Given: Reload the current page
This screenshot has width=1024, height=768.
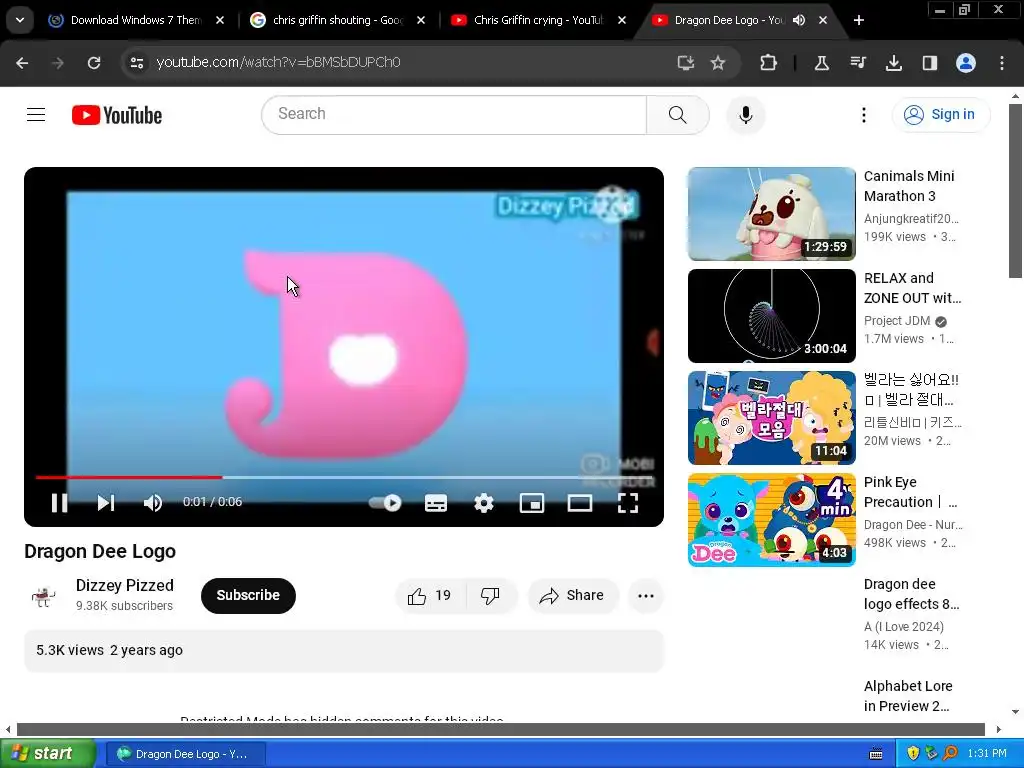Looking at the screenshot, I should coord(94,63).
